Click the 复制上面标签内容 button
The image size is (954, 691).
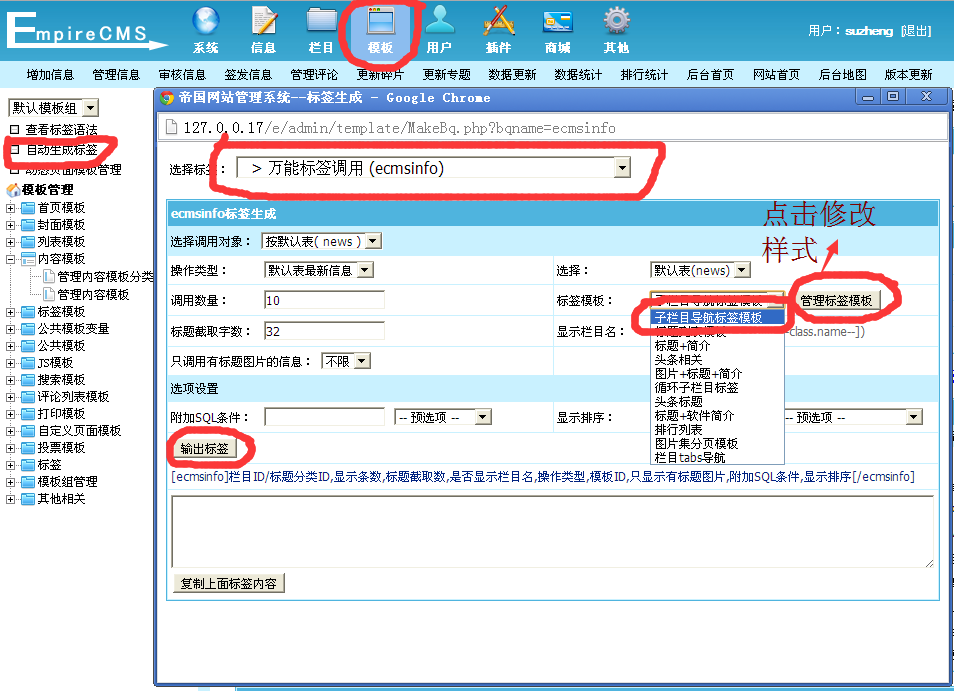tap(229, 583)
